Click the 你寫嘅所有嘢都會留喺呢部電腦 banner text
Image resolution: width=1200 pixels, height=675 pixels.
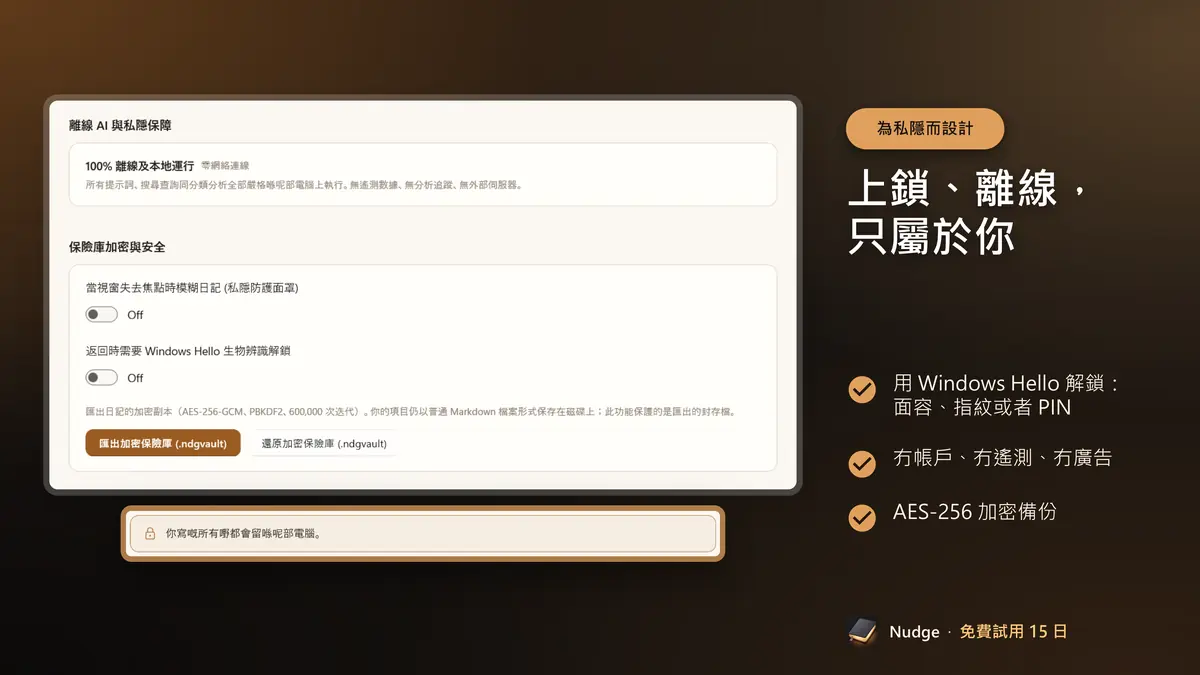[x=243, y=534]
